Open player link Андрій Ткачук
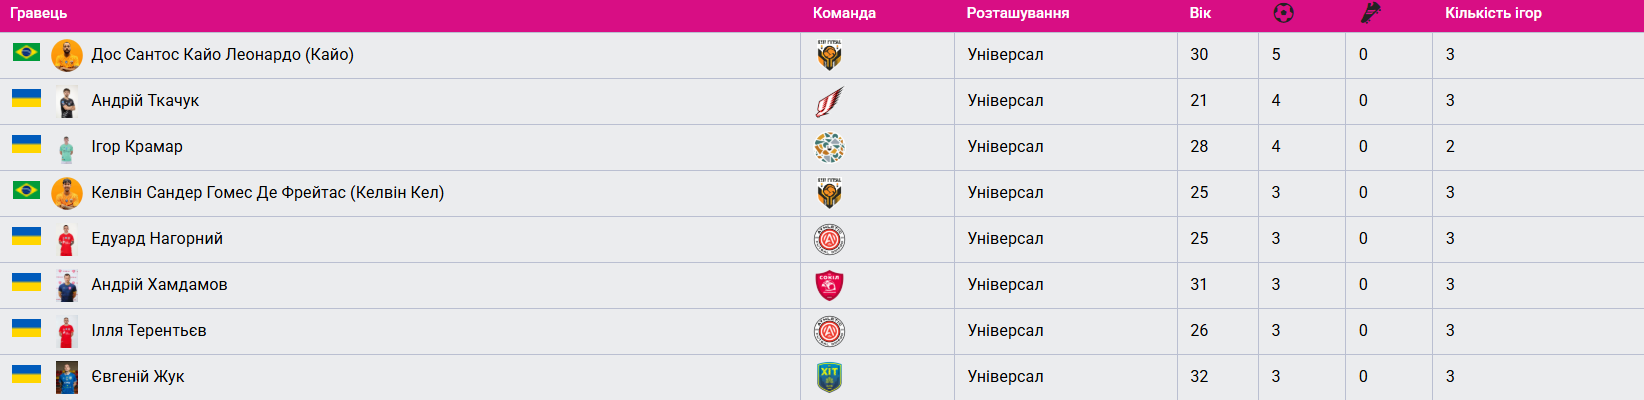The image size is (1644, 400). [x=145, y=101]
